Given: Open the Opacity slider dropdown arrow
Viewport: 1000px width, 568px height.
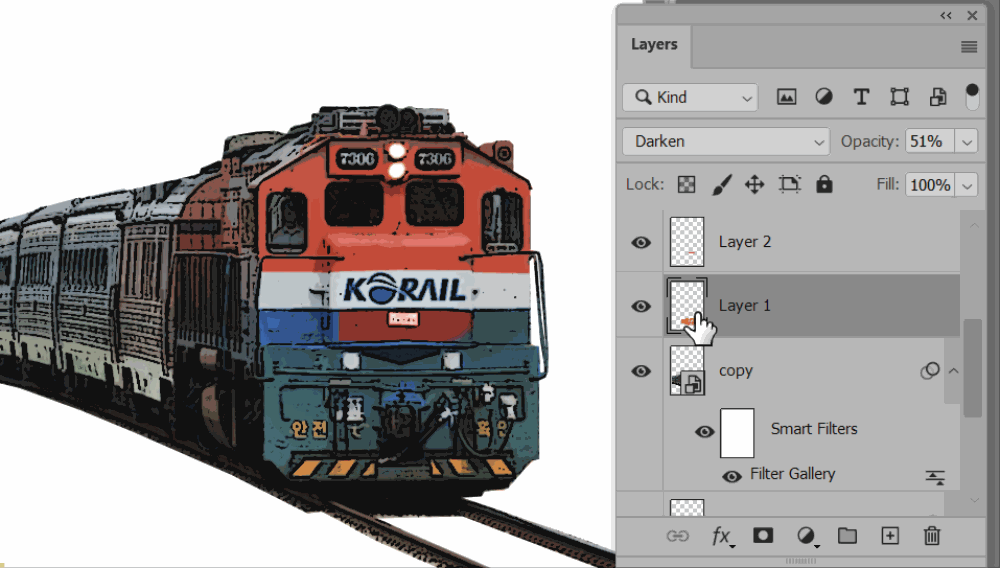Looking at the screenshot, I should pyautogui.click(x=966, y=142).
